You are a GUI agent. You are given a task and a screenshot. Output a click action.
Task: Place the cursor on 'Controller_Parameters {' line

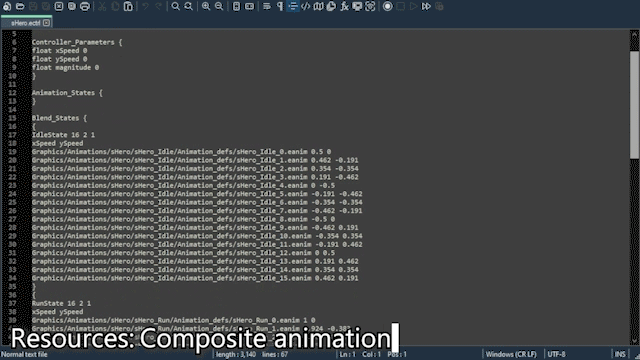77,42
